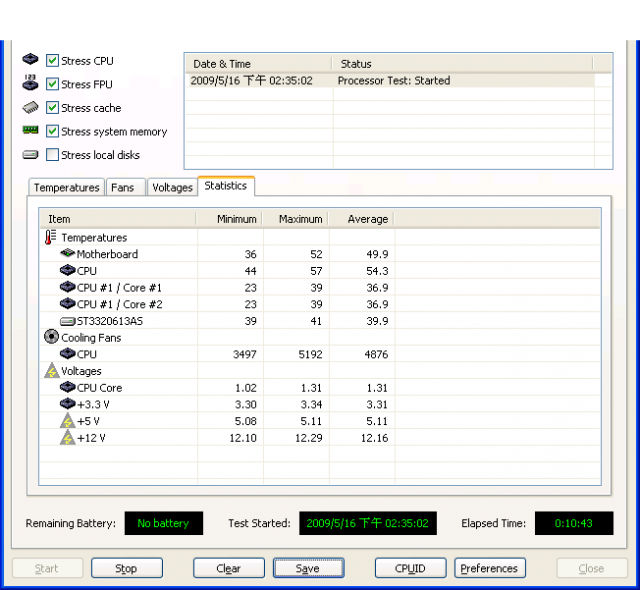640x590 pixels.
Task: Open the CPUID panel button
Action: (410, 568)
